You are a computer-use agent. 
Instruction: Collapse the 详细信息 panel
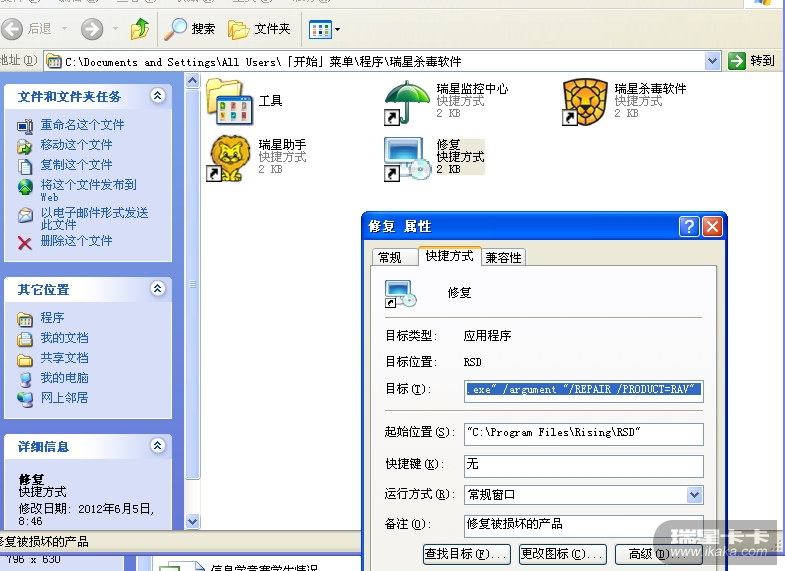click(x=158, y=445)
